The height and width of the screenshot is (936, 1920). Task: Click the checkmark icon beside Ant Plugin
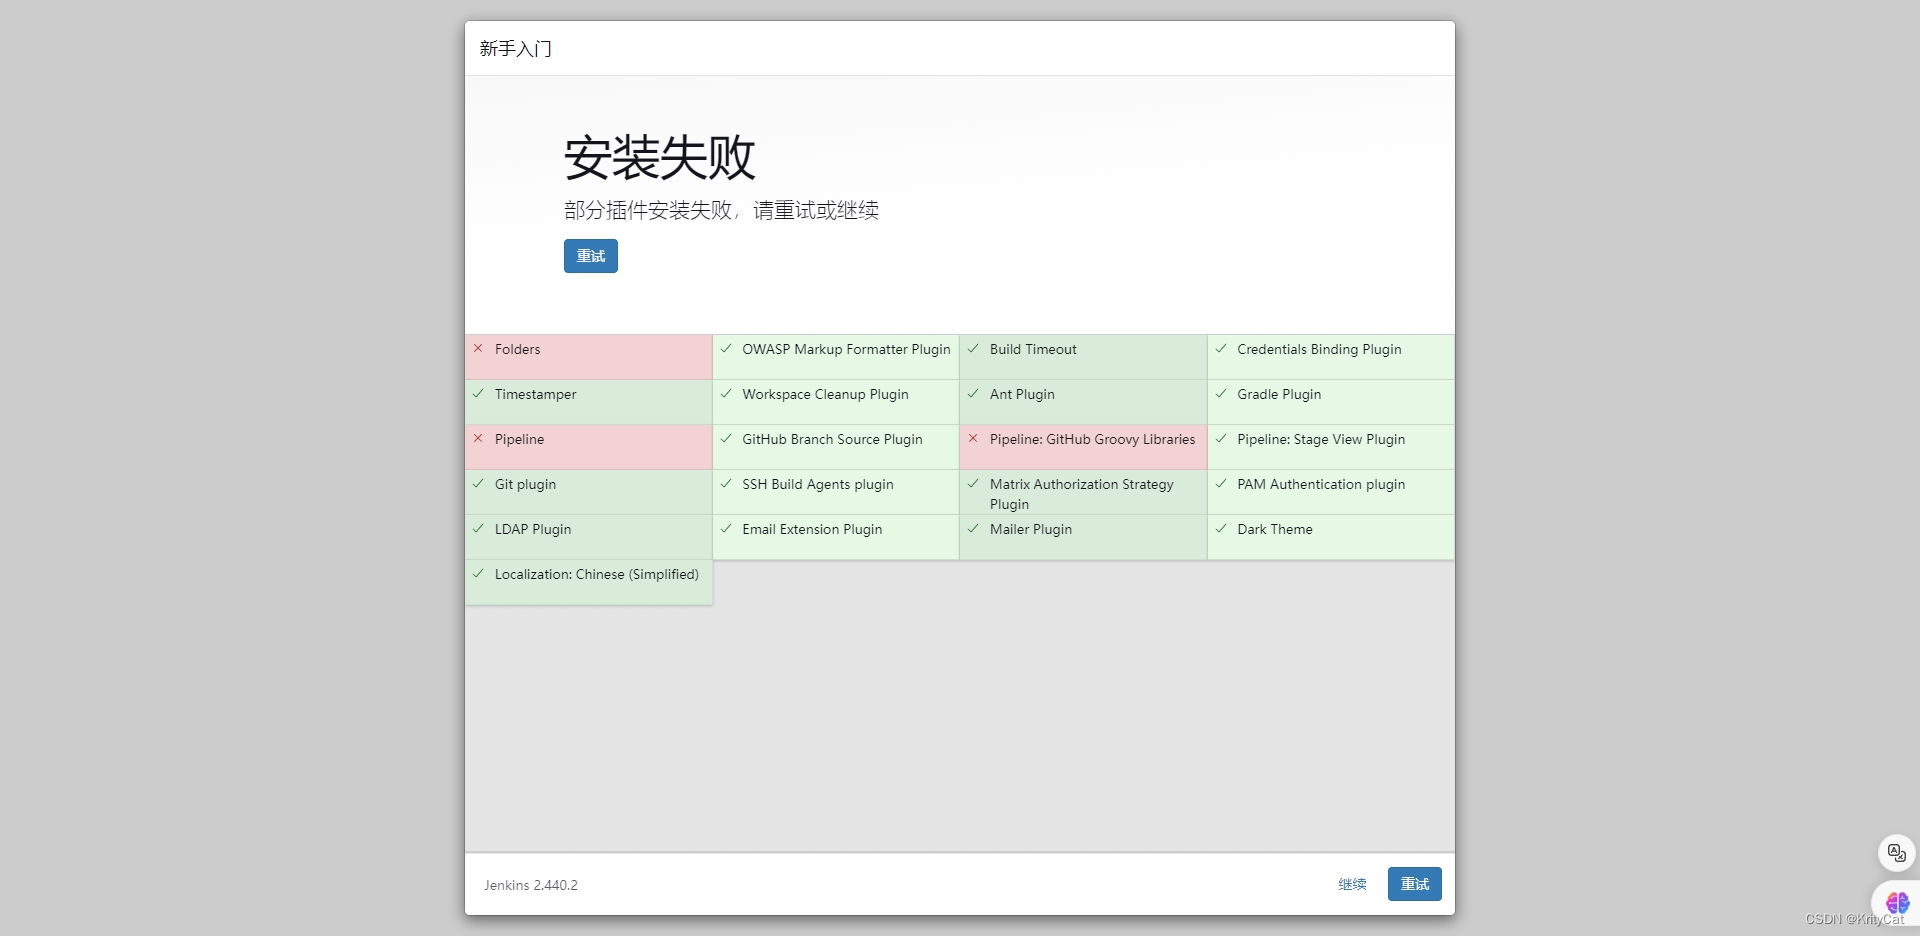pyautogui.click(x=973, y=393)
